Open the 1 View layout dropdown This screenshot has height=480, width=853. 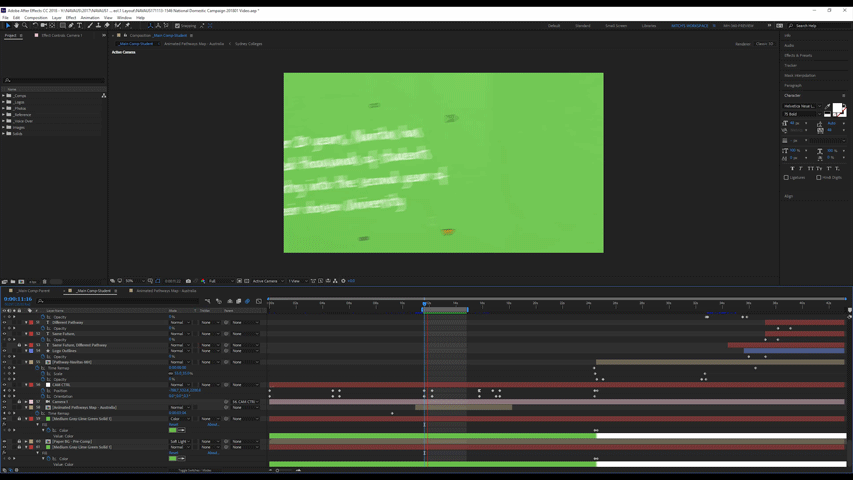click(296, 281)
